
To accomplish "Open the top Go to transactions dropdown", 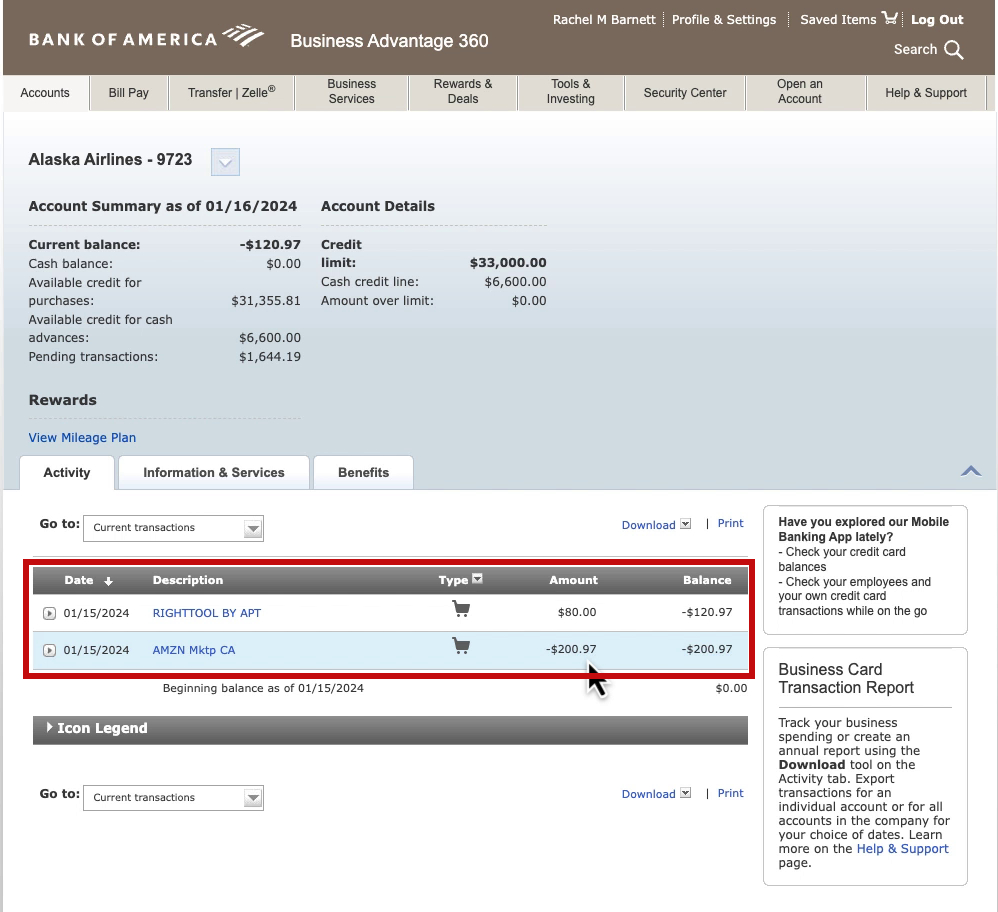I will (173, 528).
